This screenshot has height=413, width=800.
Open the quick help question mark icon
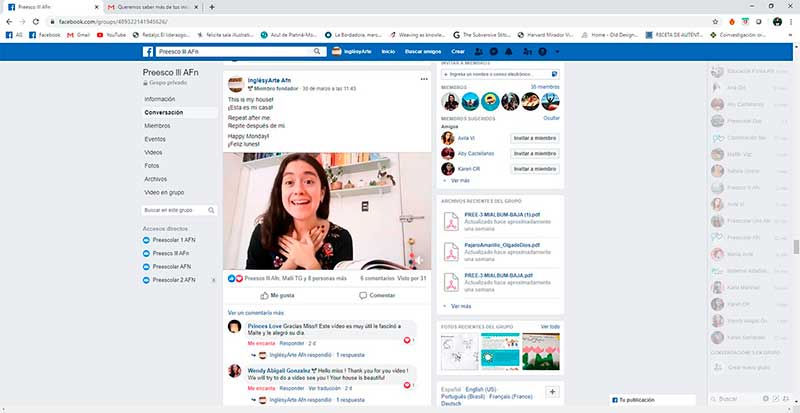point(542,52)
